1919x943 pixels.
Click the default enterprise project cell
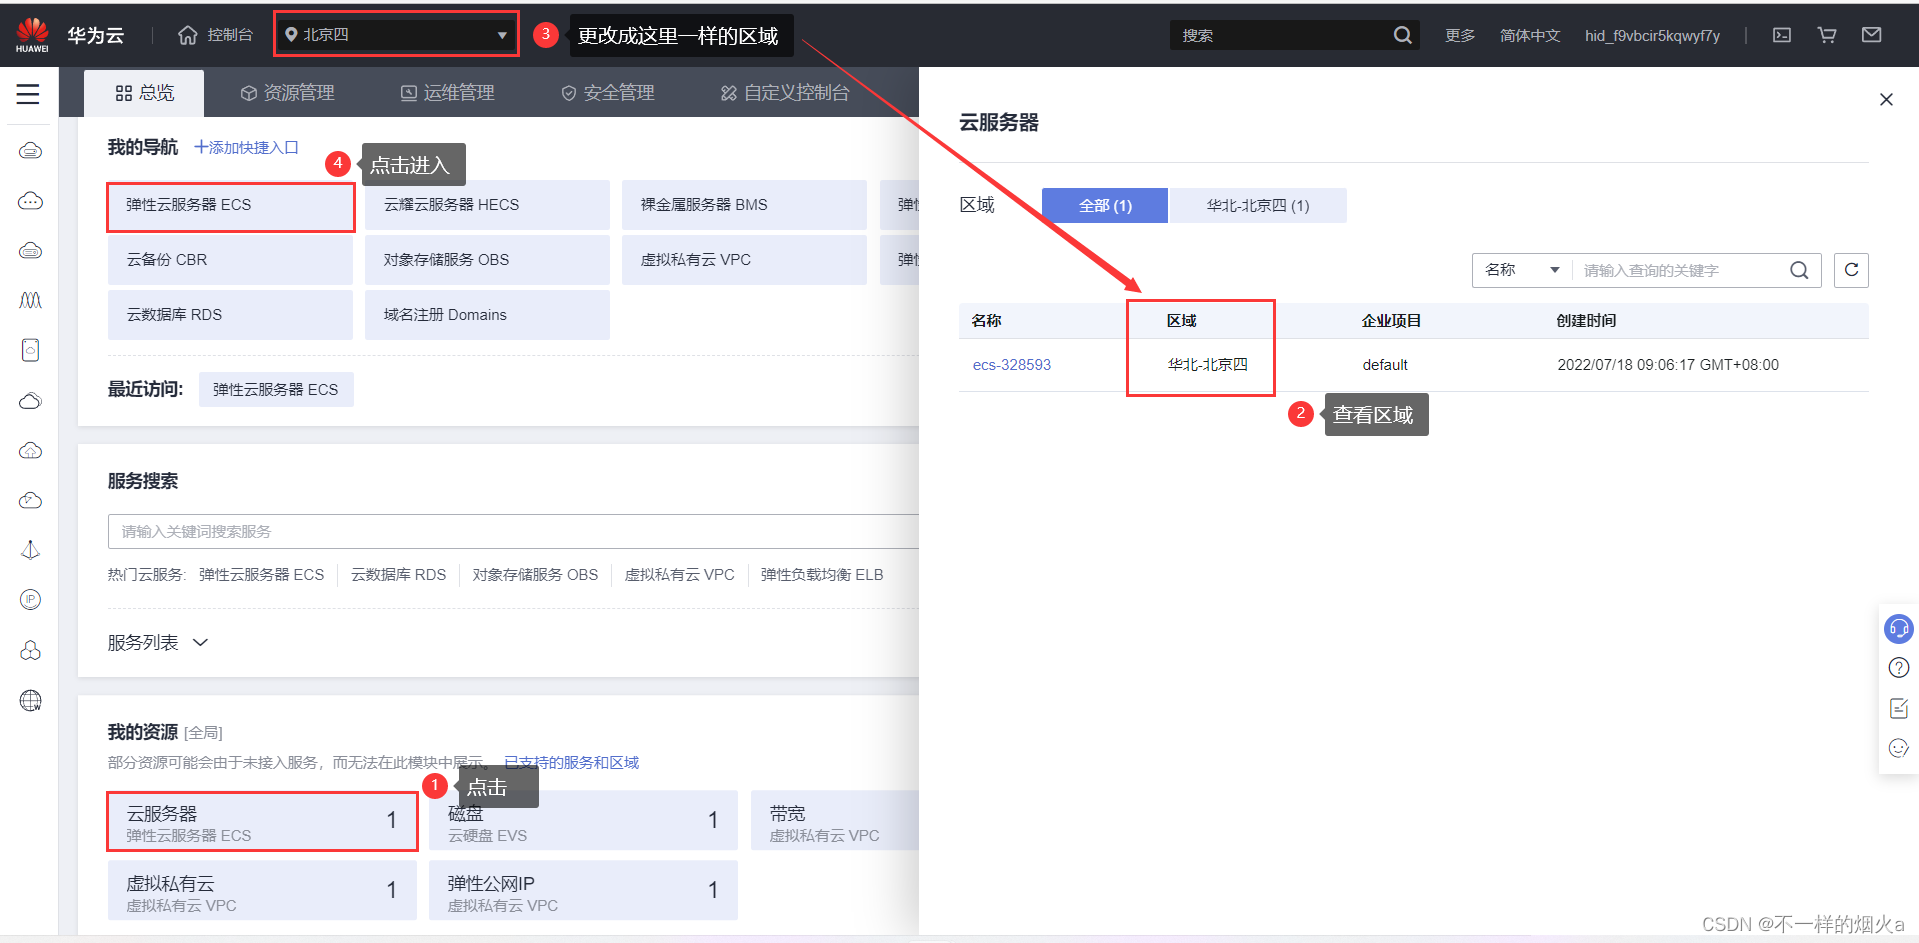pos(1385,365)
